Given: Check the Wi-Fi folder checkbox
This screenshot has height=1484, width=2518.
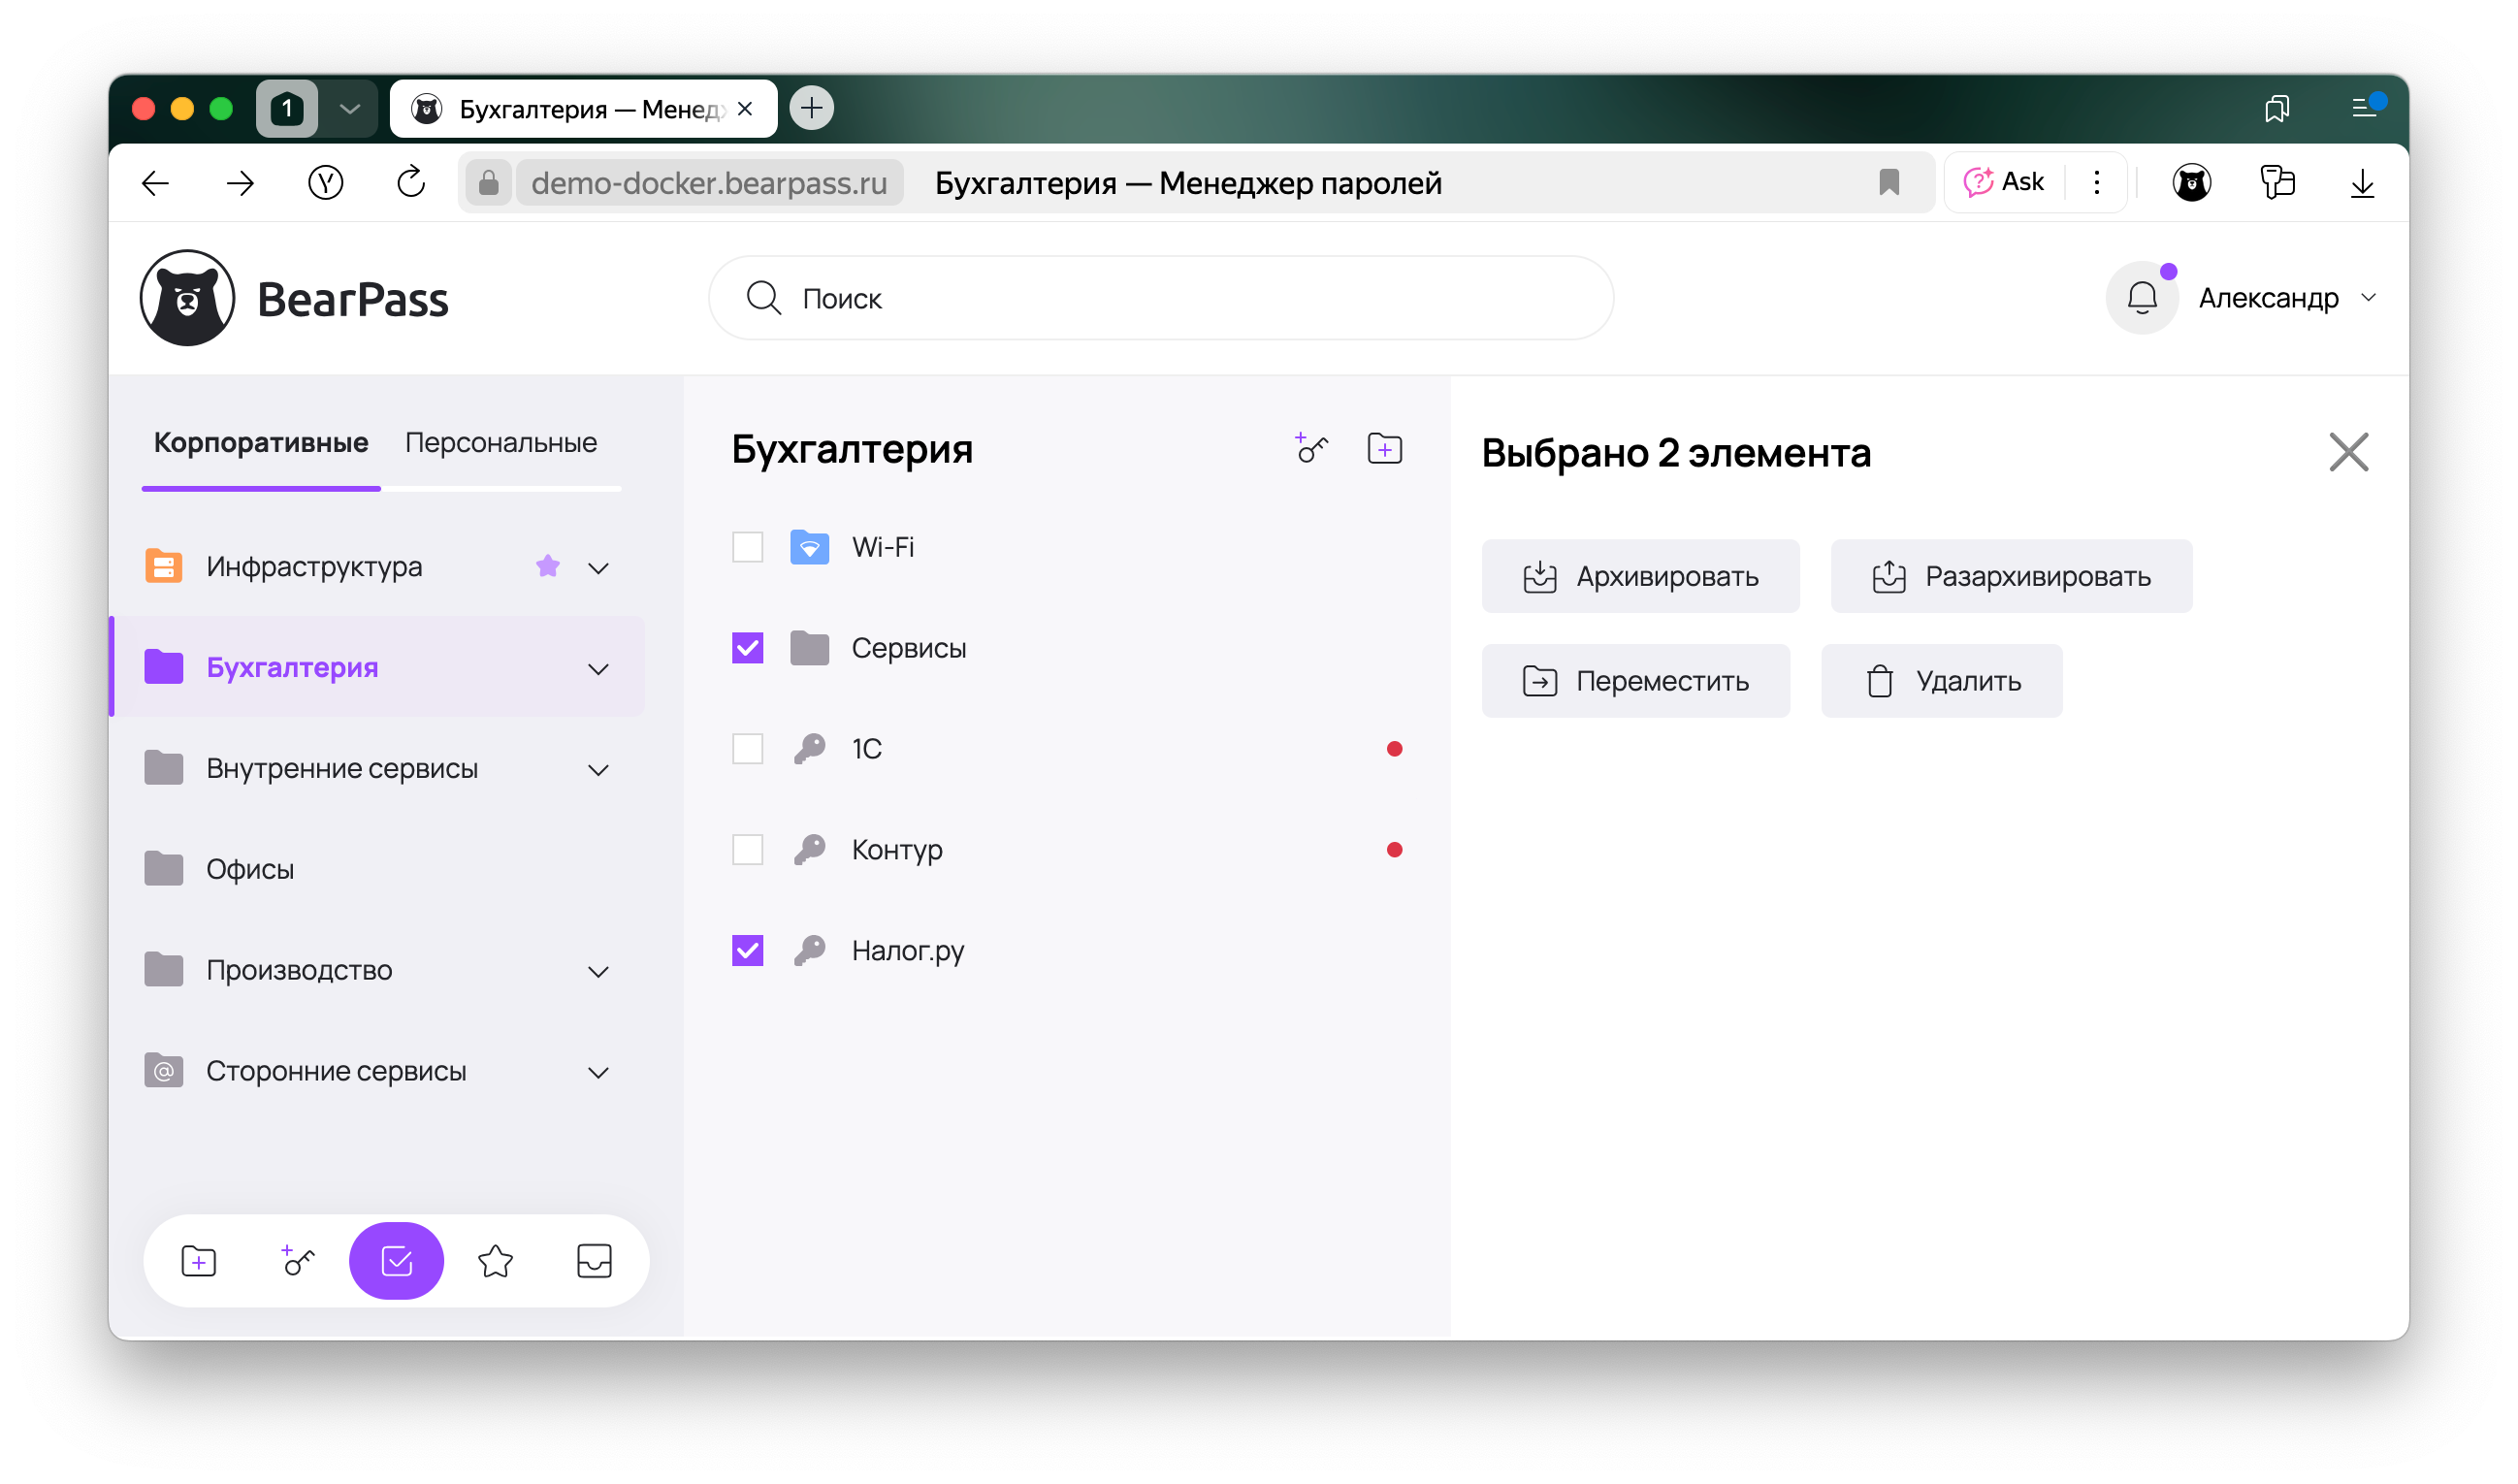Looking at the screenshot, I should [747, 547].
